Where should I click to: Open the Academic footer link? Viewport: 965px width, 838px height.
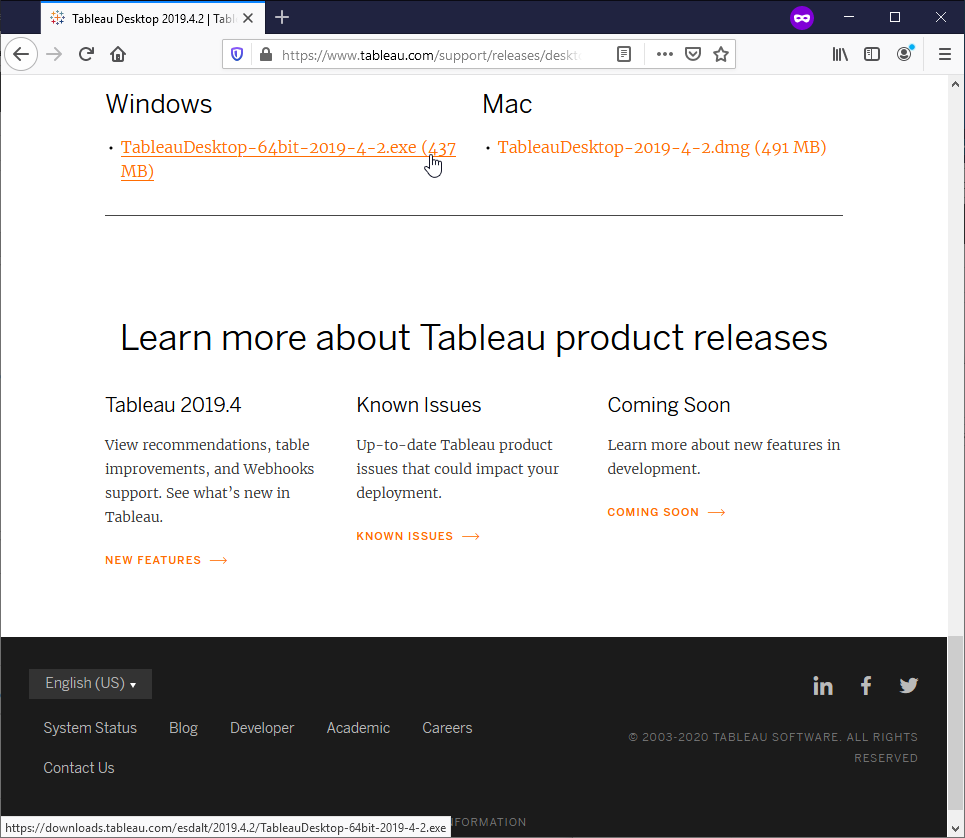pyautogui.click(x=358, y=728)
